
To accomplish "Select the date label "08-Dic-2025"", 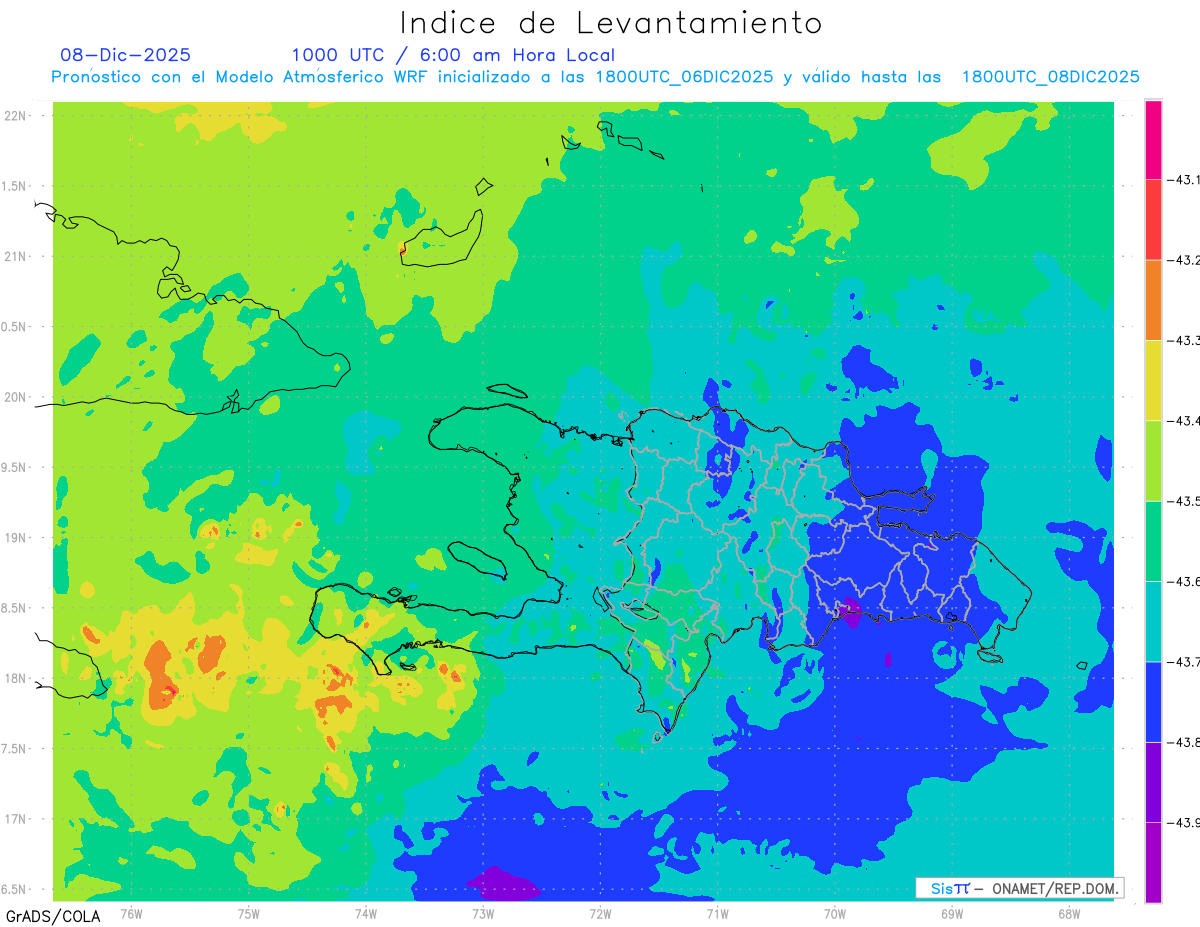I will (x=125, y=55).
